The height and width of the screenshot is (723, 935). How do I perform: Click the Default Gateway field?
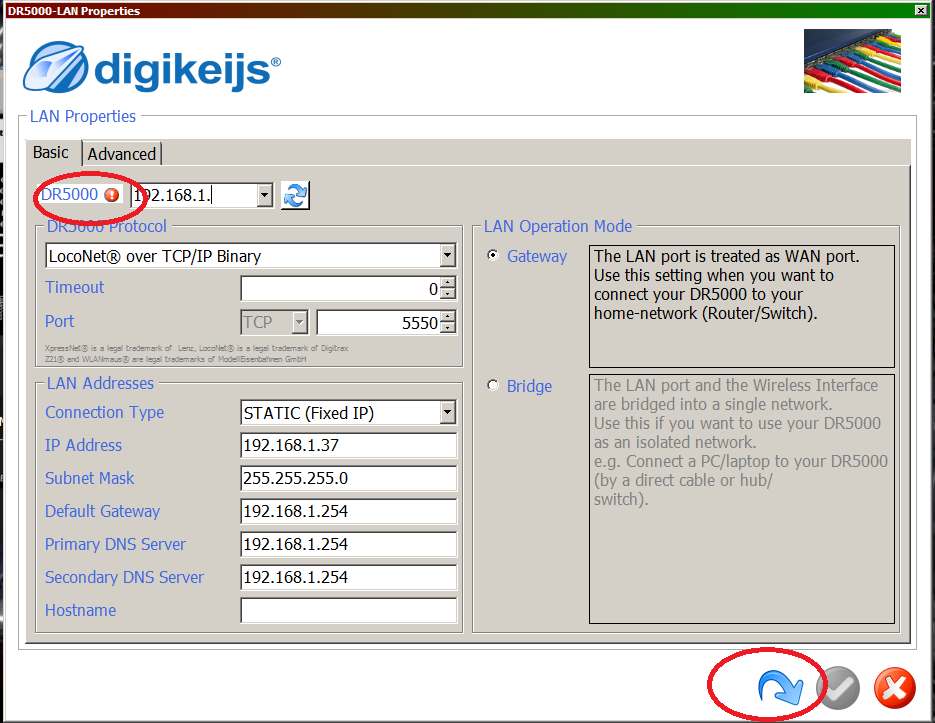(x=349, y=511)
